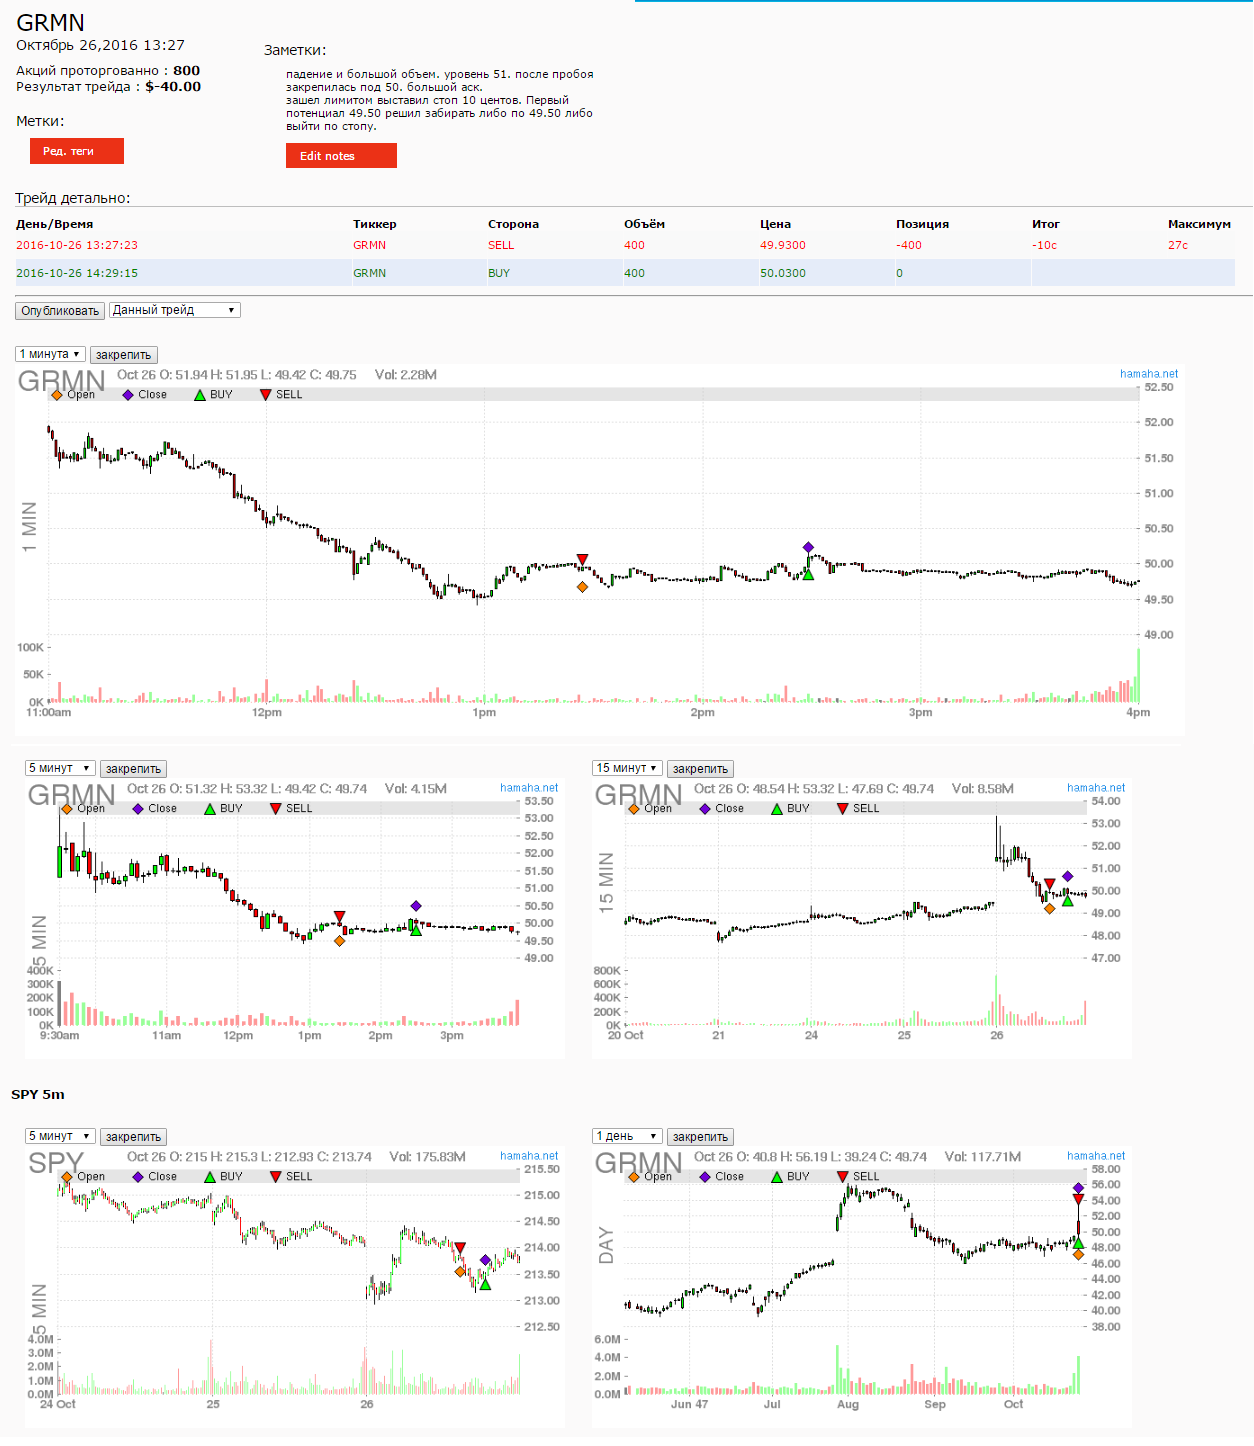
Task: Click the orange open marker on the 1 MIN chart line
Action: tap(582, 587)
